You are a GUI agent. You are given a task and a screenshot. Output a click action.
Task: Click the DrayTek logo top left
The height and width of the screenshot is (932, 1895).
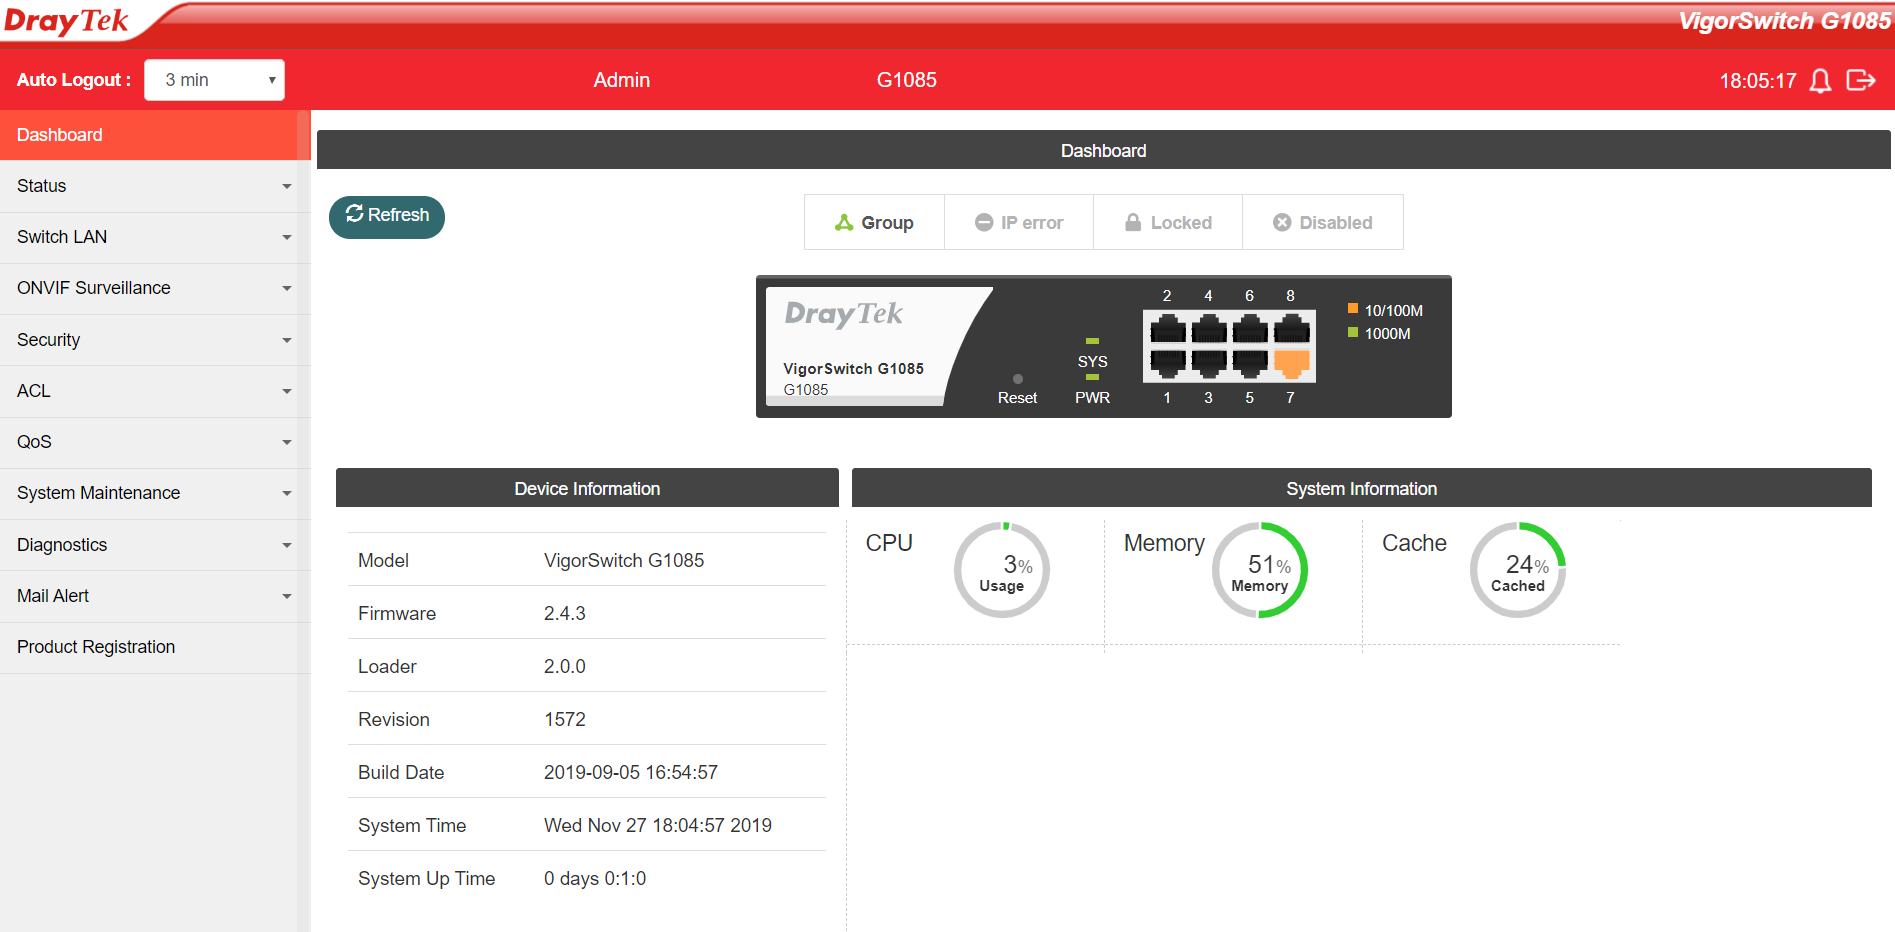pyautogui.click(x=66, y=22)
